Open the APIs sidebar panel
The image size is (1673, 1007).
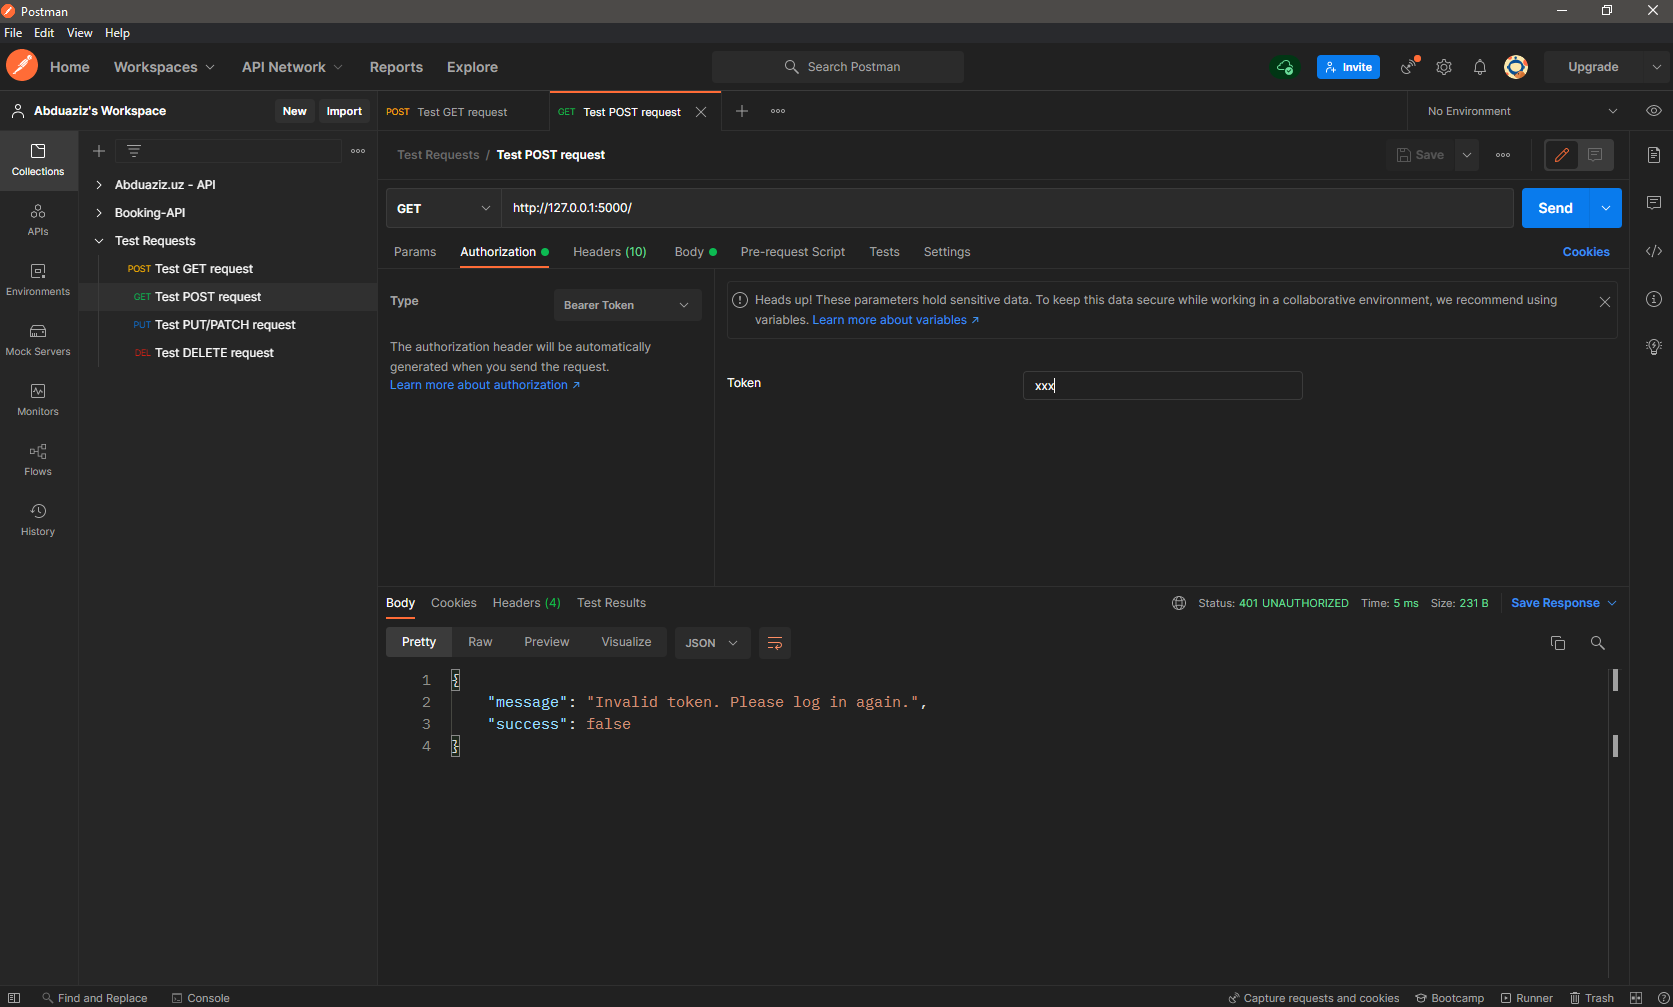coord(38,220)
